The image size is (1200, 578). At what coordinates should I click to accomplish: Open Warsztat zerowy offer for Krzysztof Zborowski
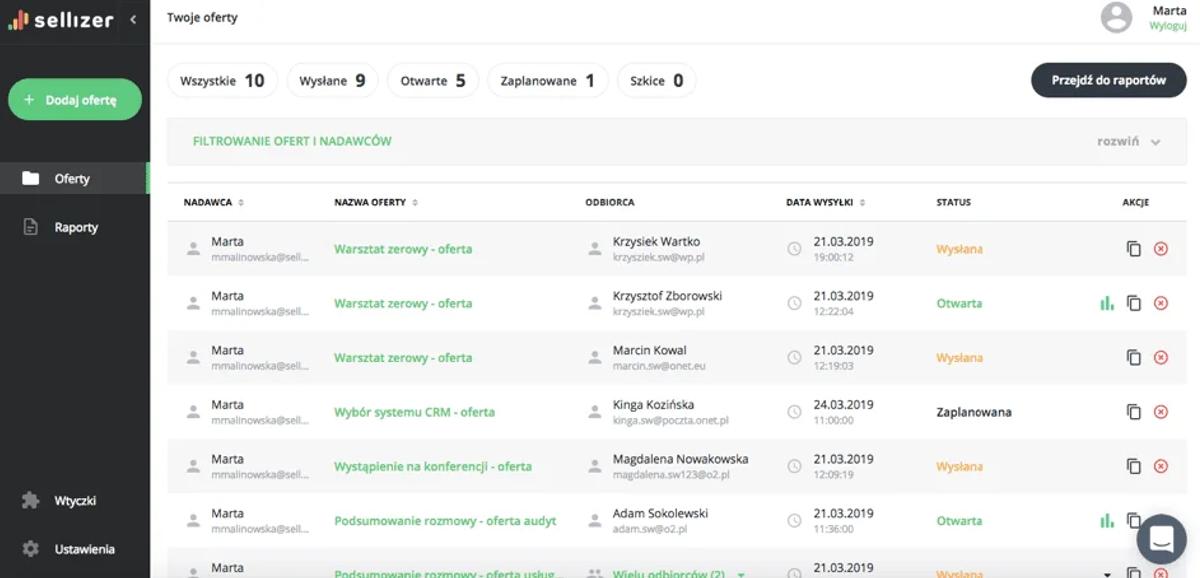click(x=403, y=303)
